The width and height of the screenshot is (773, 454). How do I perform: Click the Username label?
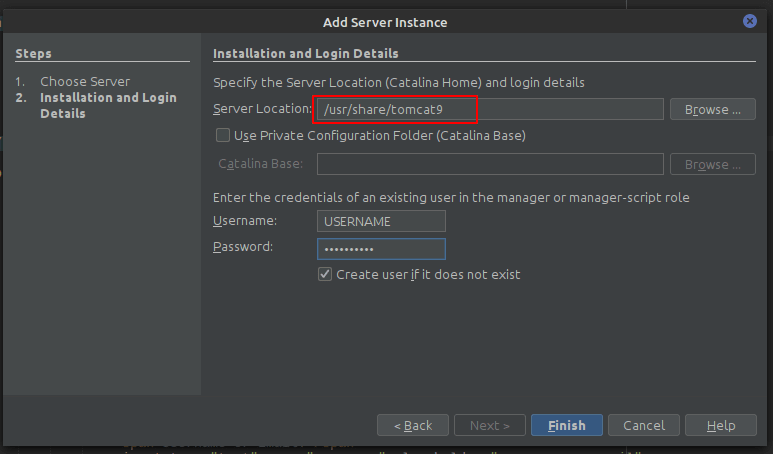(245, 220)
